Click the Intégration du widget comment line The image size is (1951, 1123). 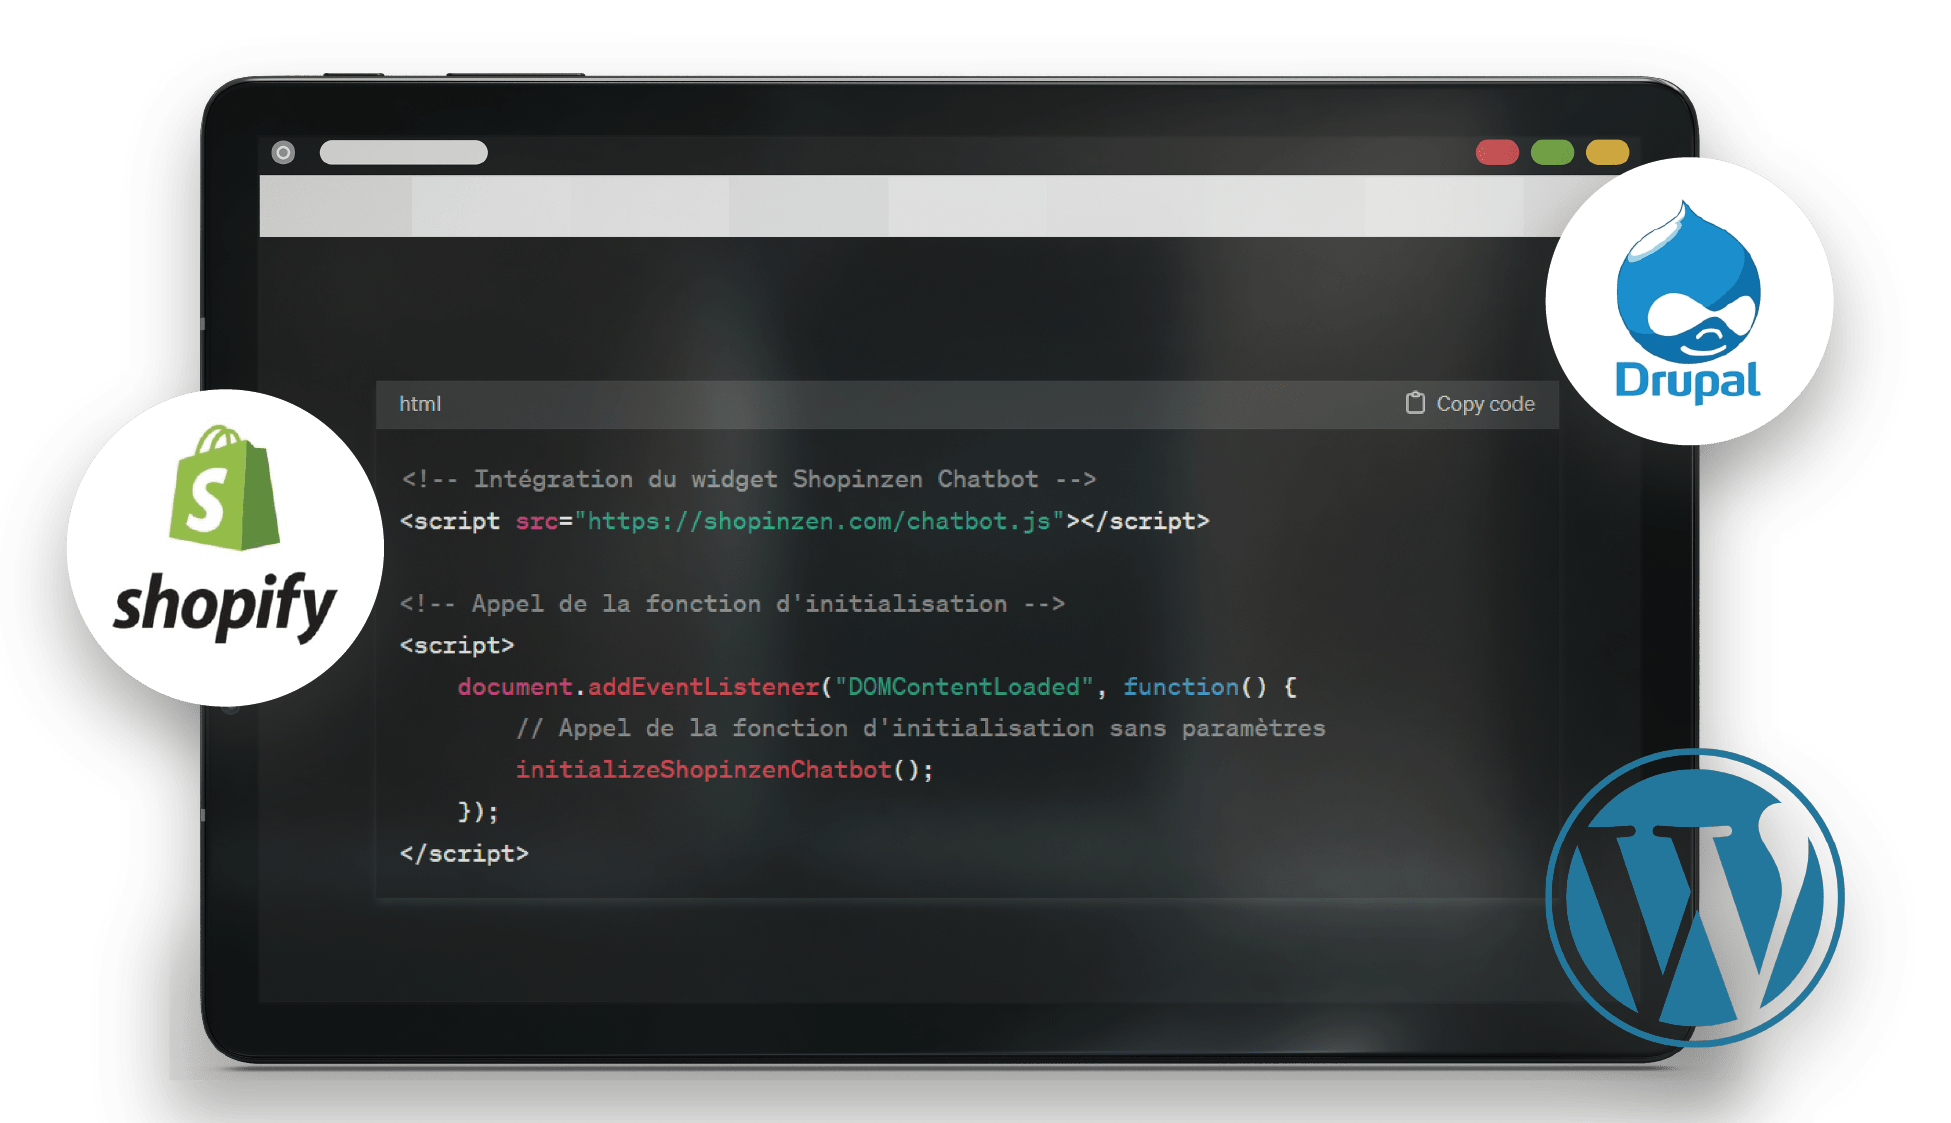[x=748, y=479]
